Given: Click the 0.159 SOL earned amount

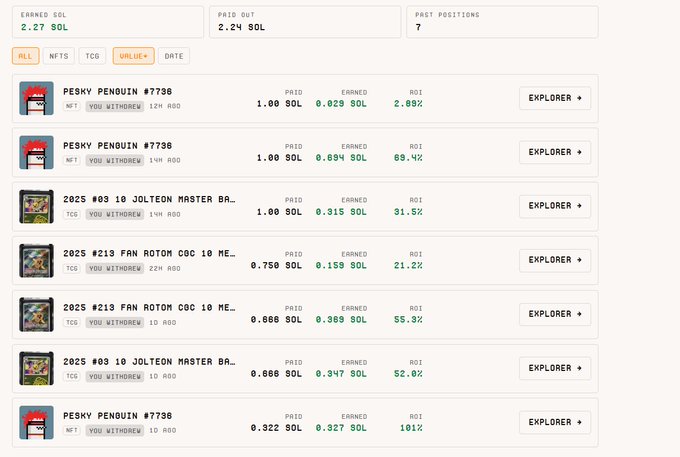Looking at the screenshot, I should tap(341, 266).
